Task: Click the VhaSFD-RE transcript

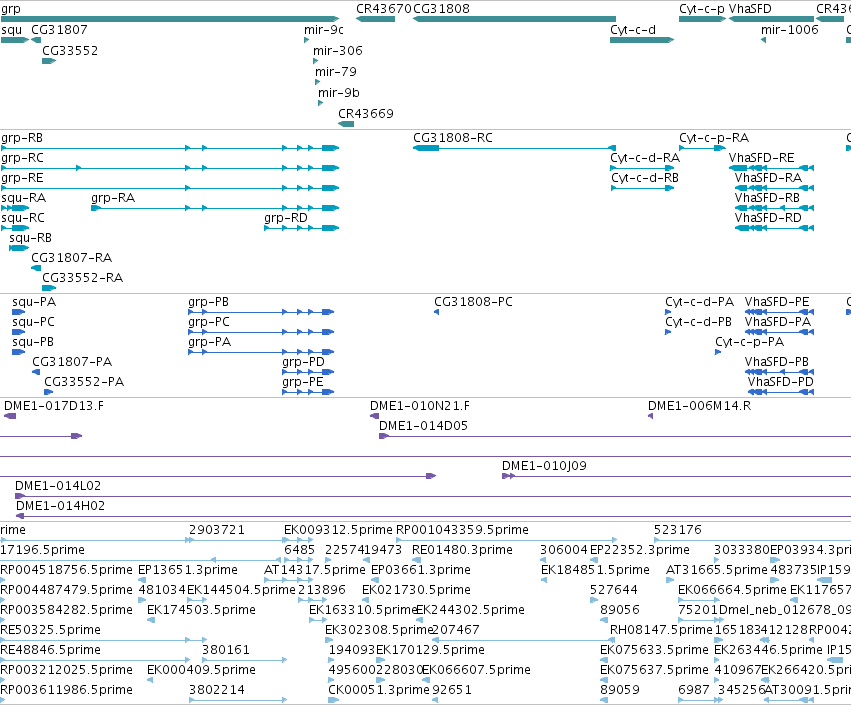Action: [771, 168]
